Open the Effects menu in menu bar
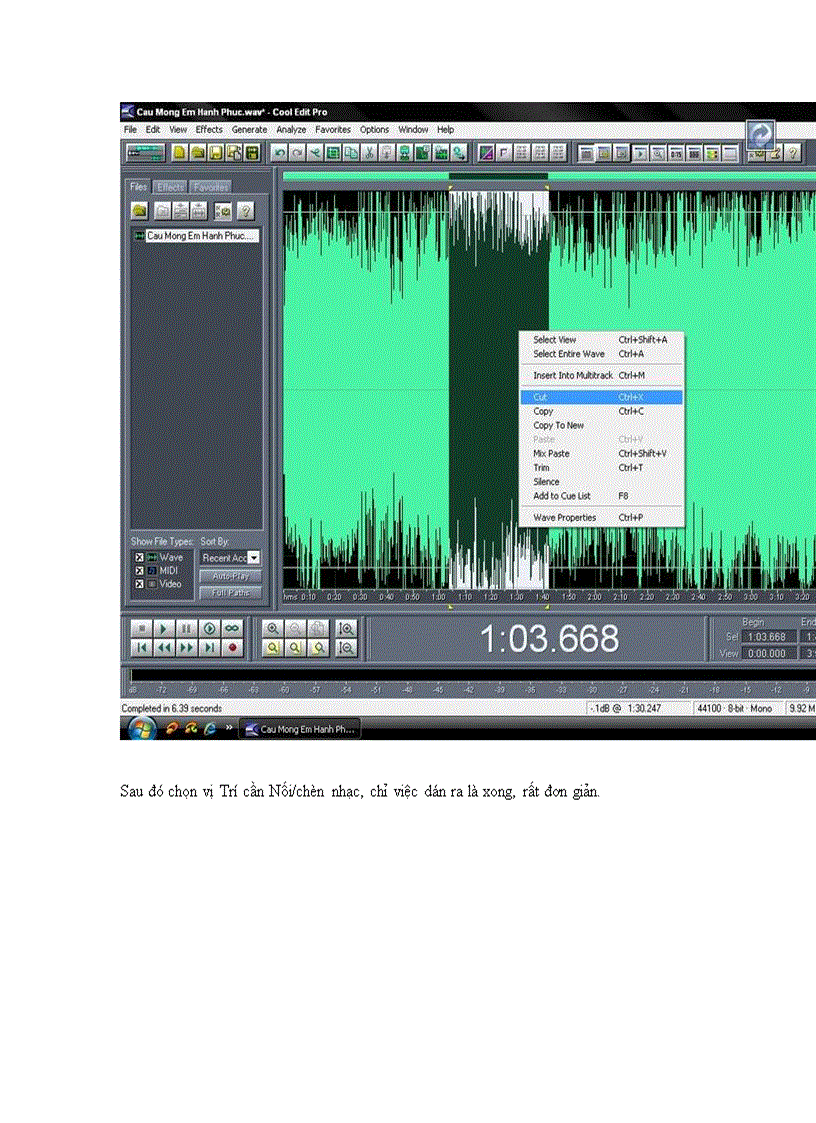The width and height of the screenshot is (816, 1123). coord(209,129)
